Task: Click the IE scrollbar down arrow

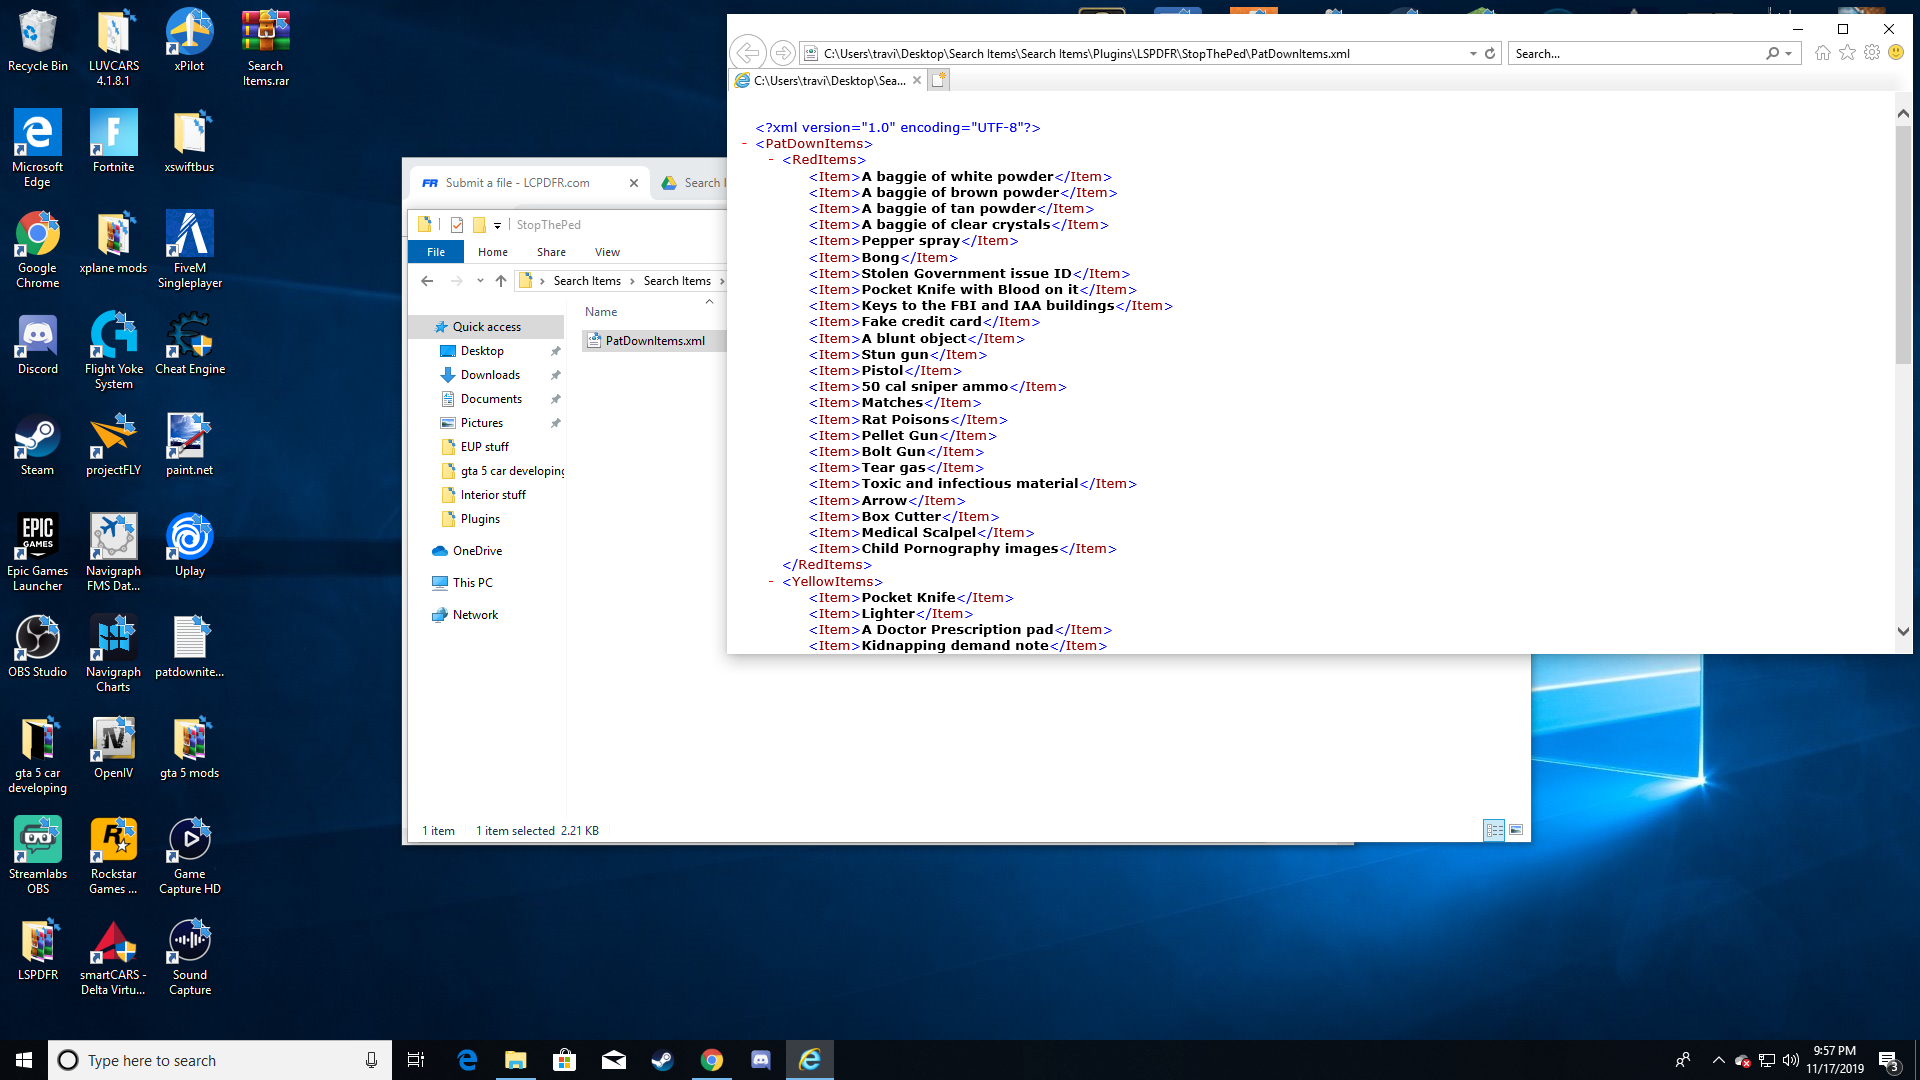Action: (1903, 632)
